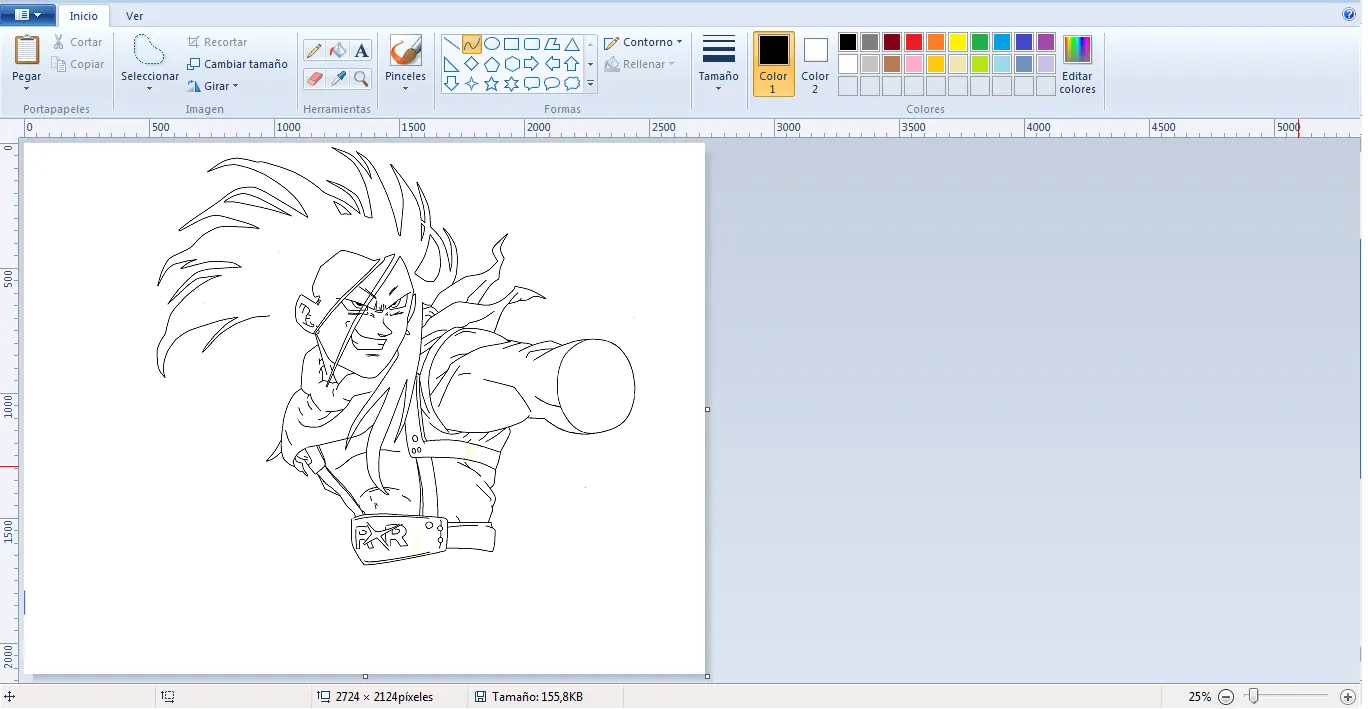This screenshot has height=709, width=1368.
Task: Choose the Triangle shape
Action: click(x=572, y=44)
